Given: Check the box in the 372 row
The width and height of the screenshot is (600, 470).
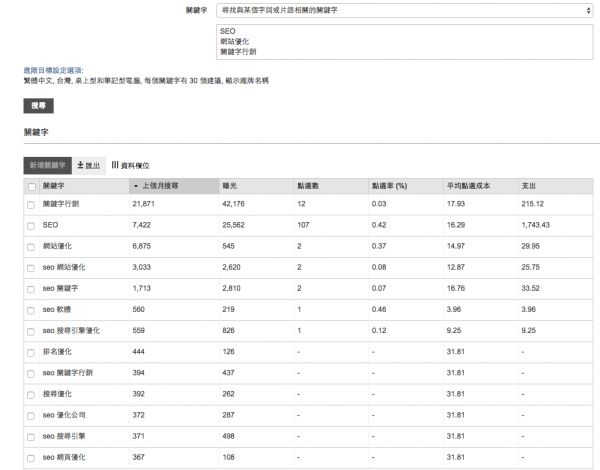Looking at the screenshot, I should [31, 416].
